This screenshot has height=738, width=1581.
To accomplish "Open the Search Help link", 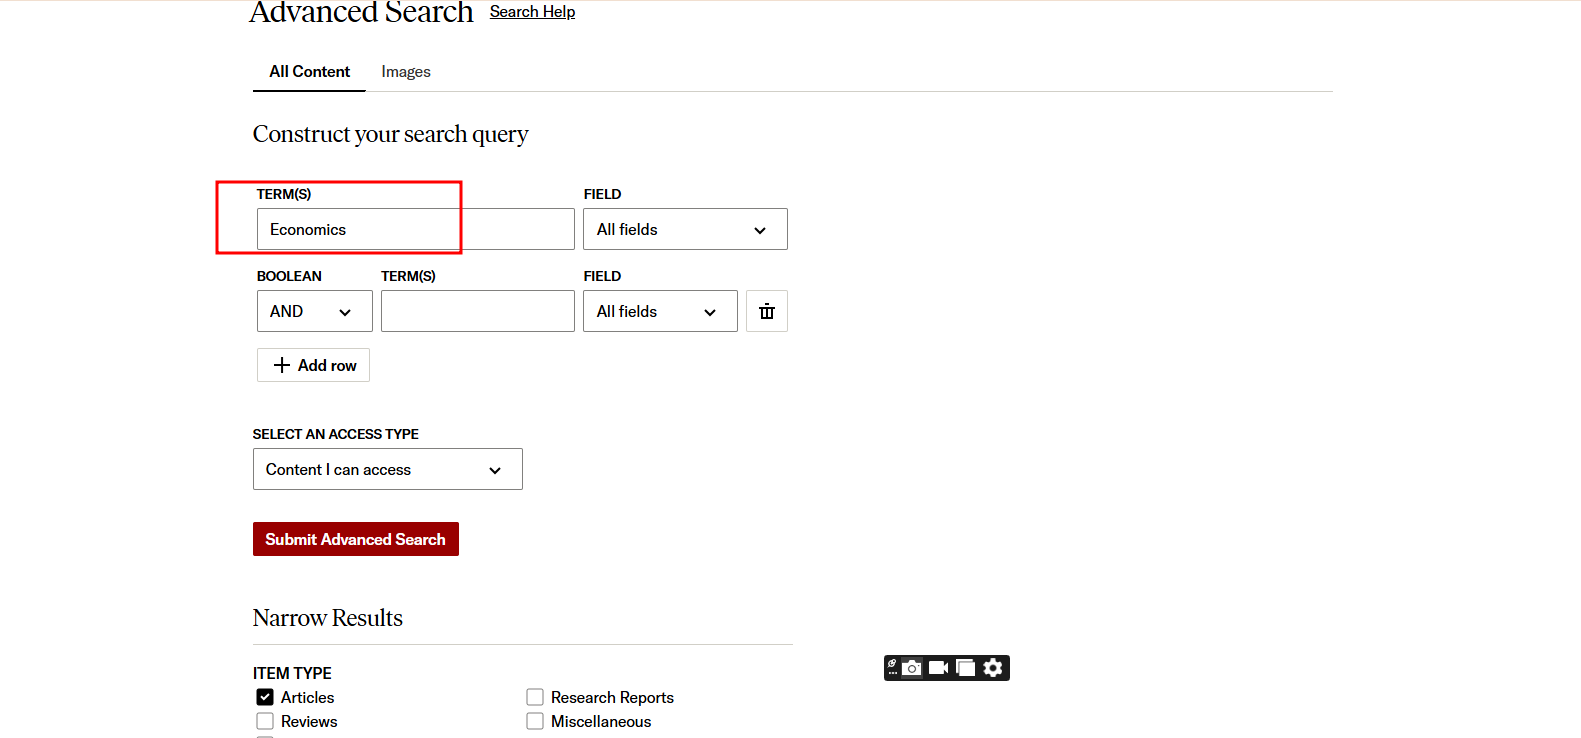I will 532,12.
